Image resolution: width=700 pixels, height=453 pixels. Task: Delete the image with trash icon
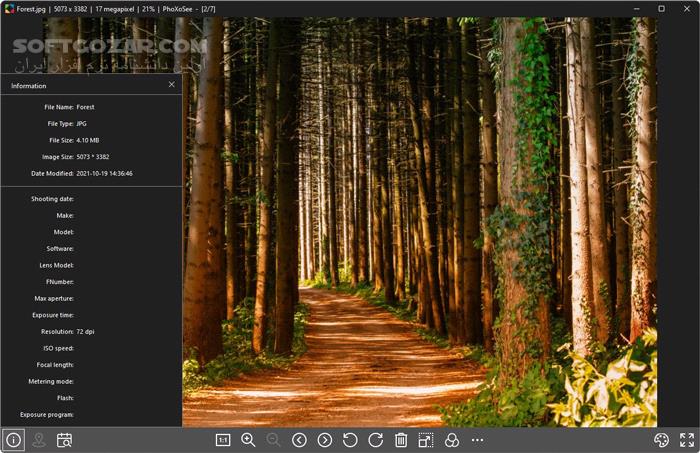point(401,440)
